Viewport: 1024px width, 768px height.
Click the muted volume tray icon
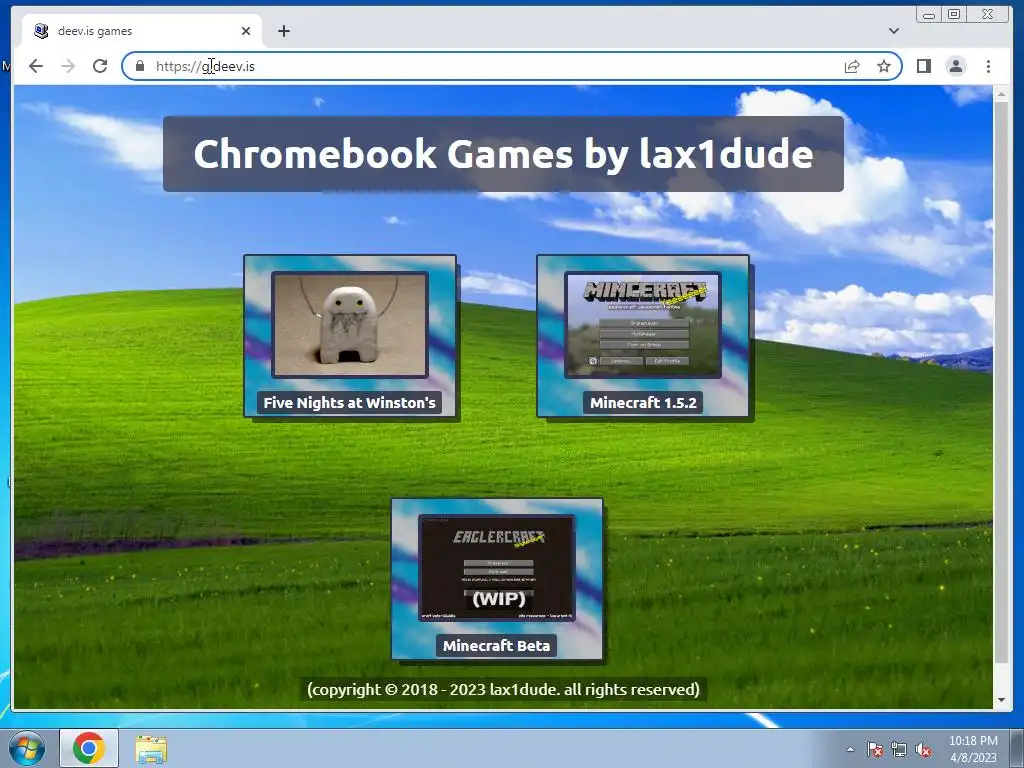923,749
